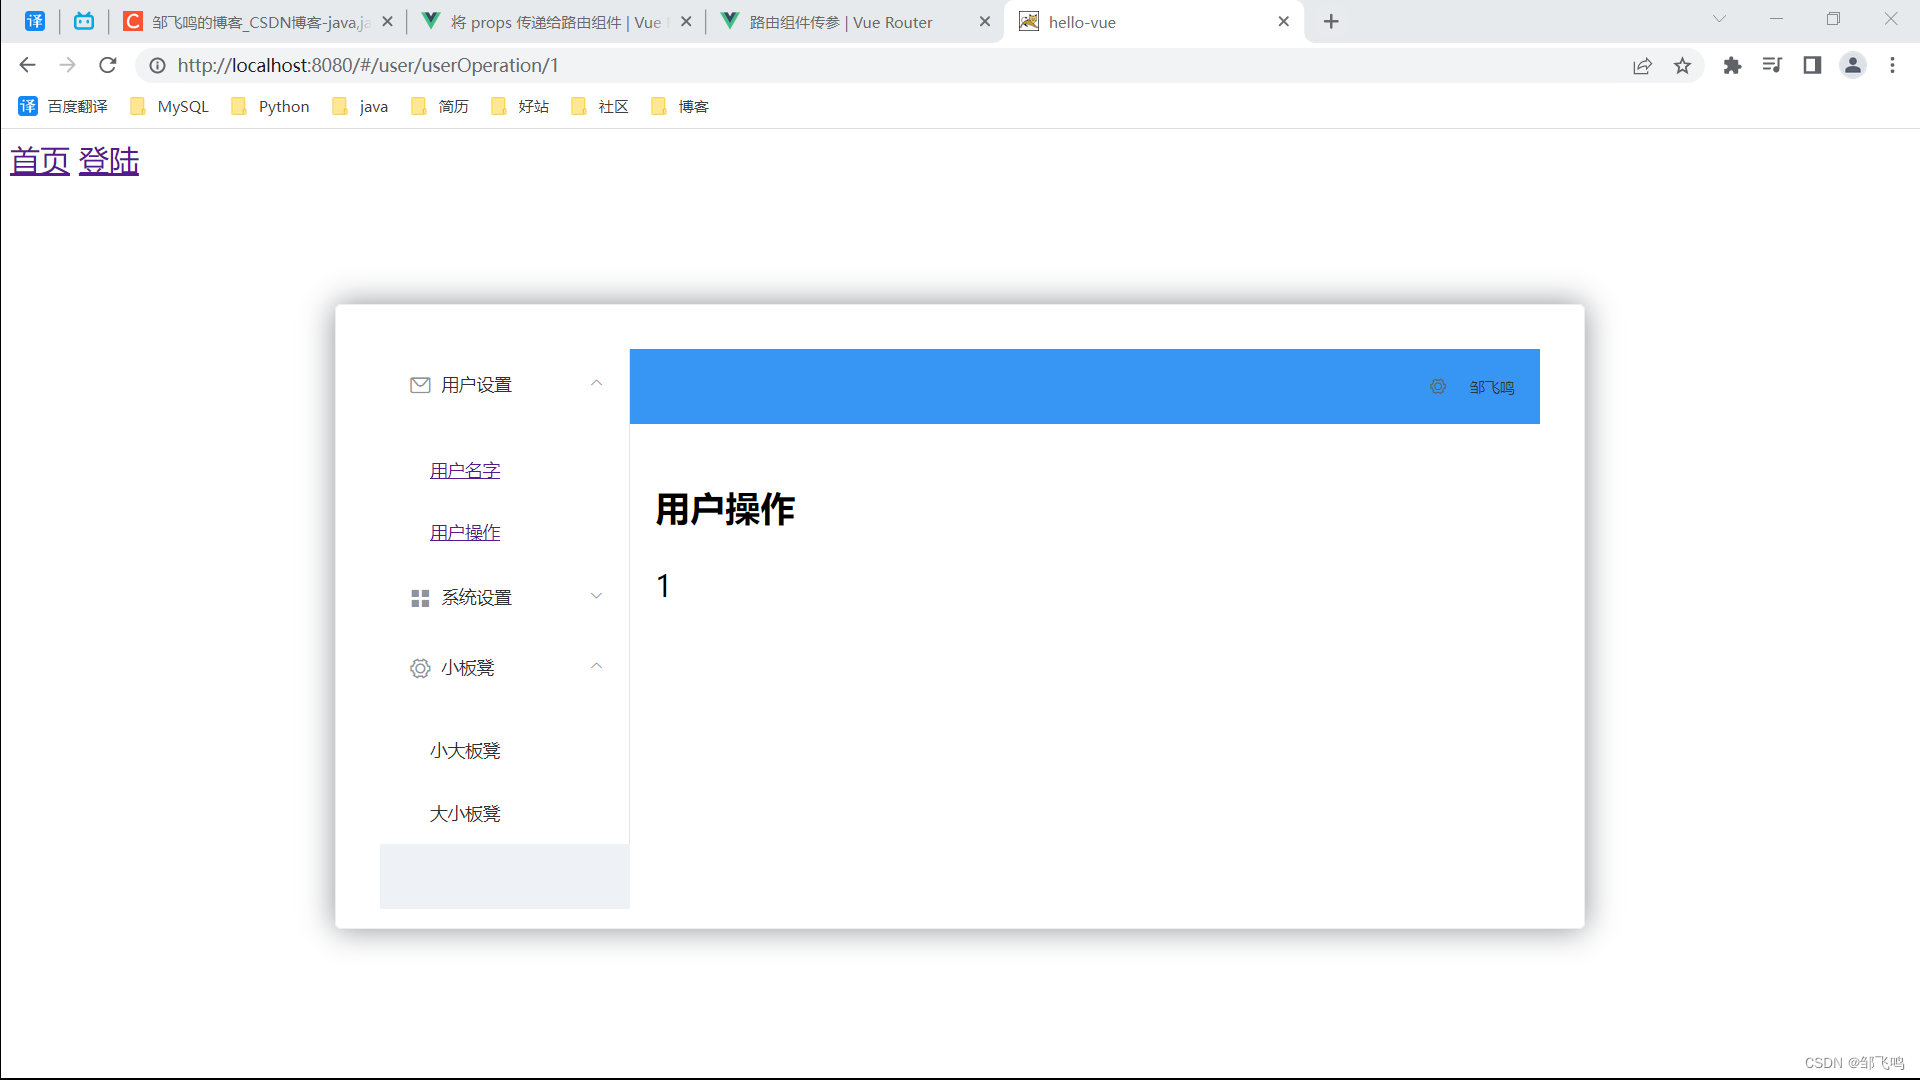
Task: Open the Chrome three-dot menu
Action: [x=1892, y=65]
